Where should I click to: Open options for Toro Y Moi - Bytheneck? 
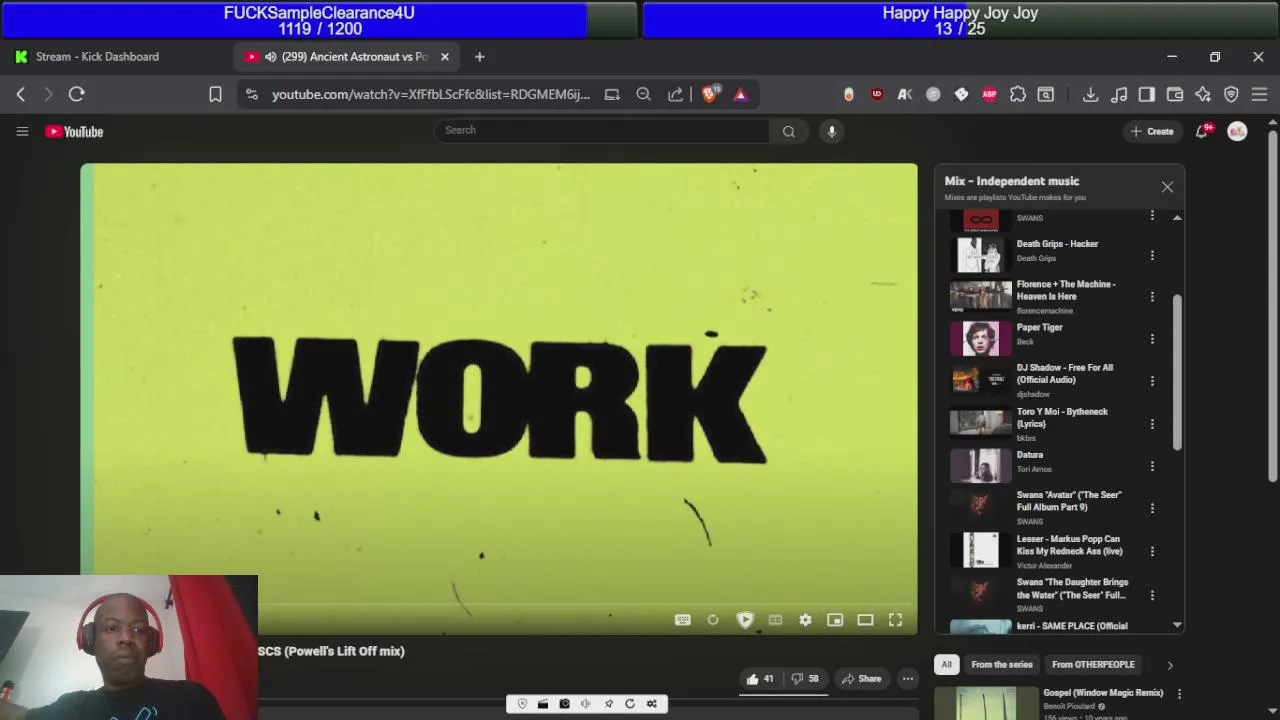coord(1152,424)
